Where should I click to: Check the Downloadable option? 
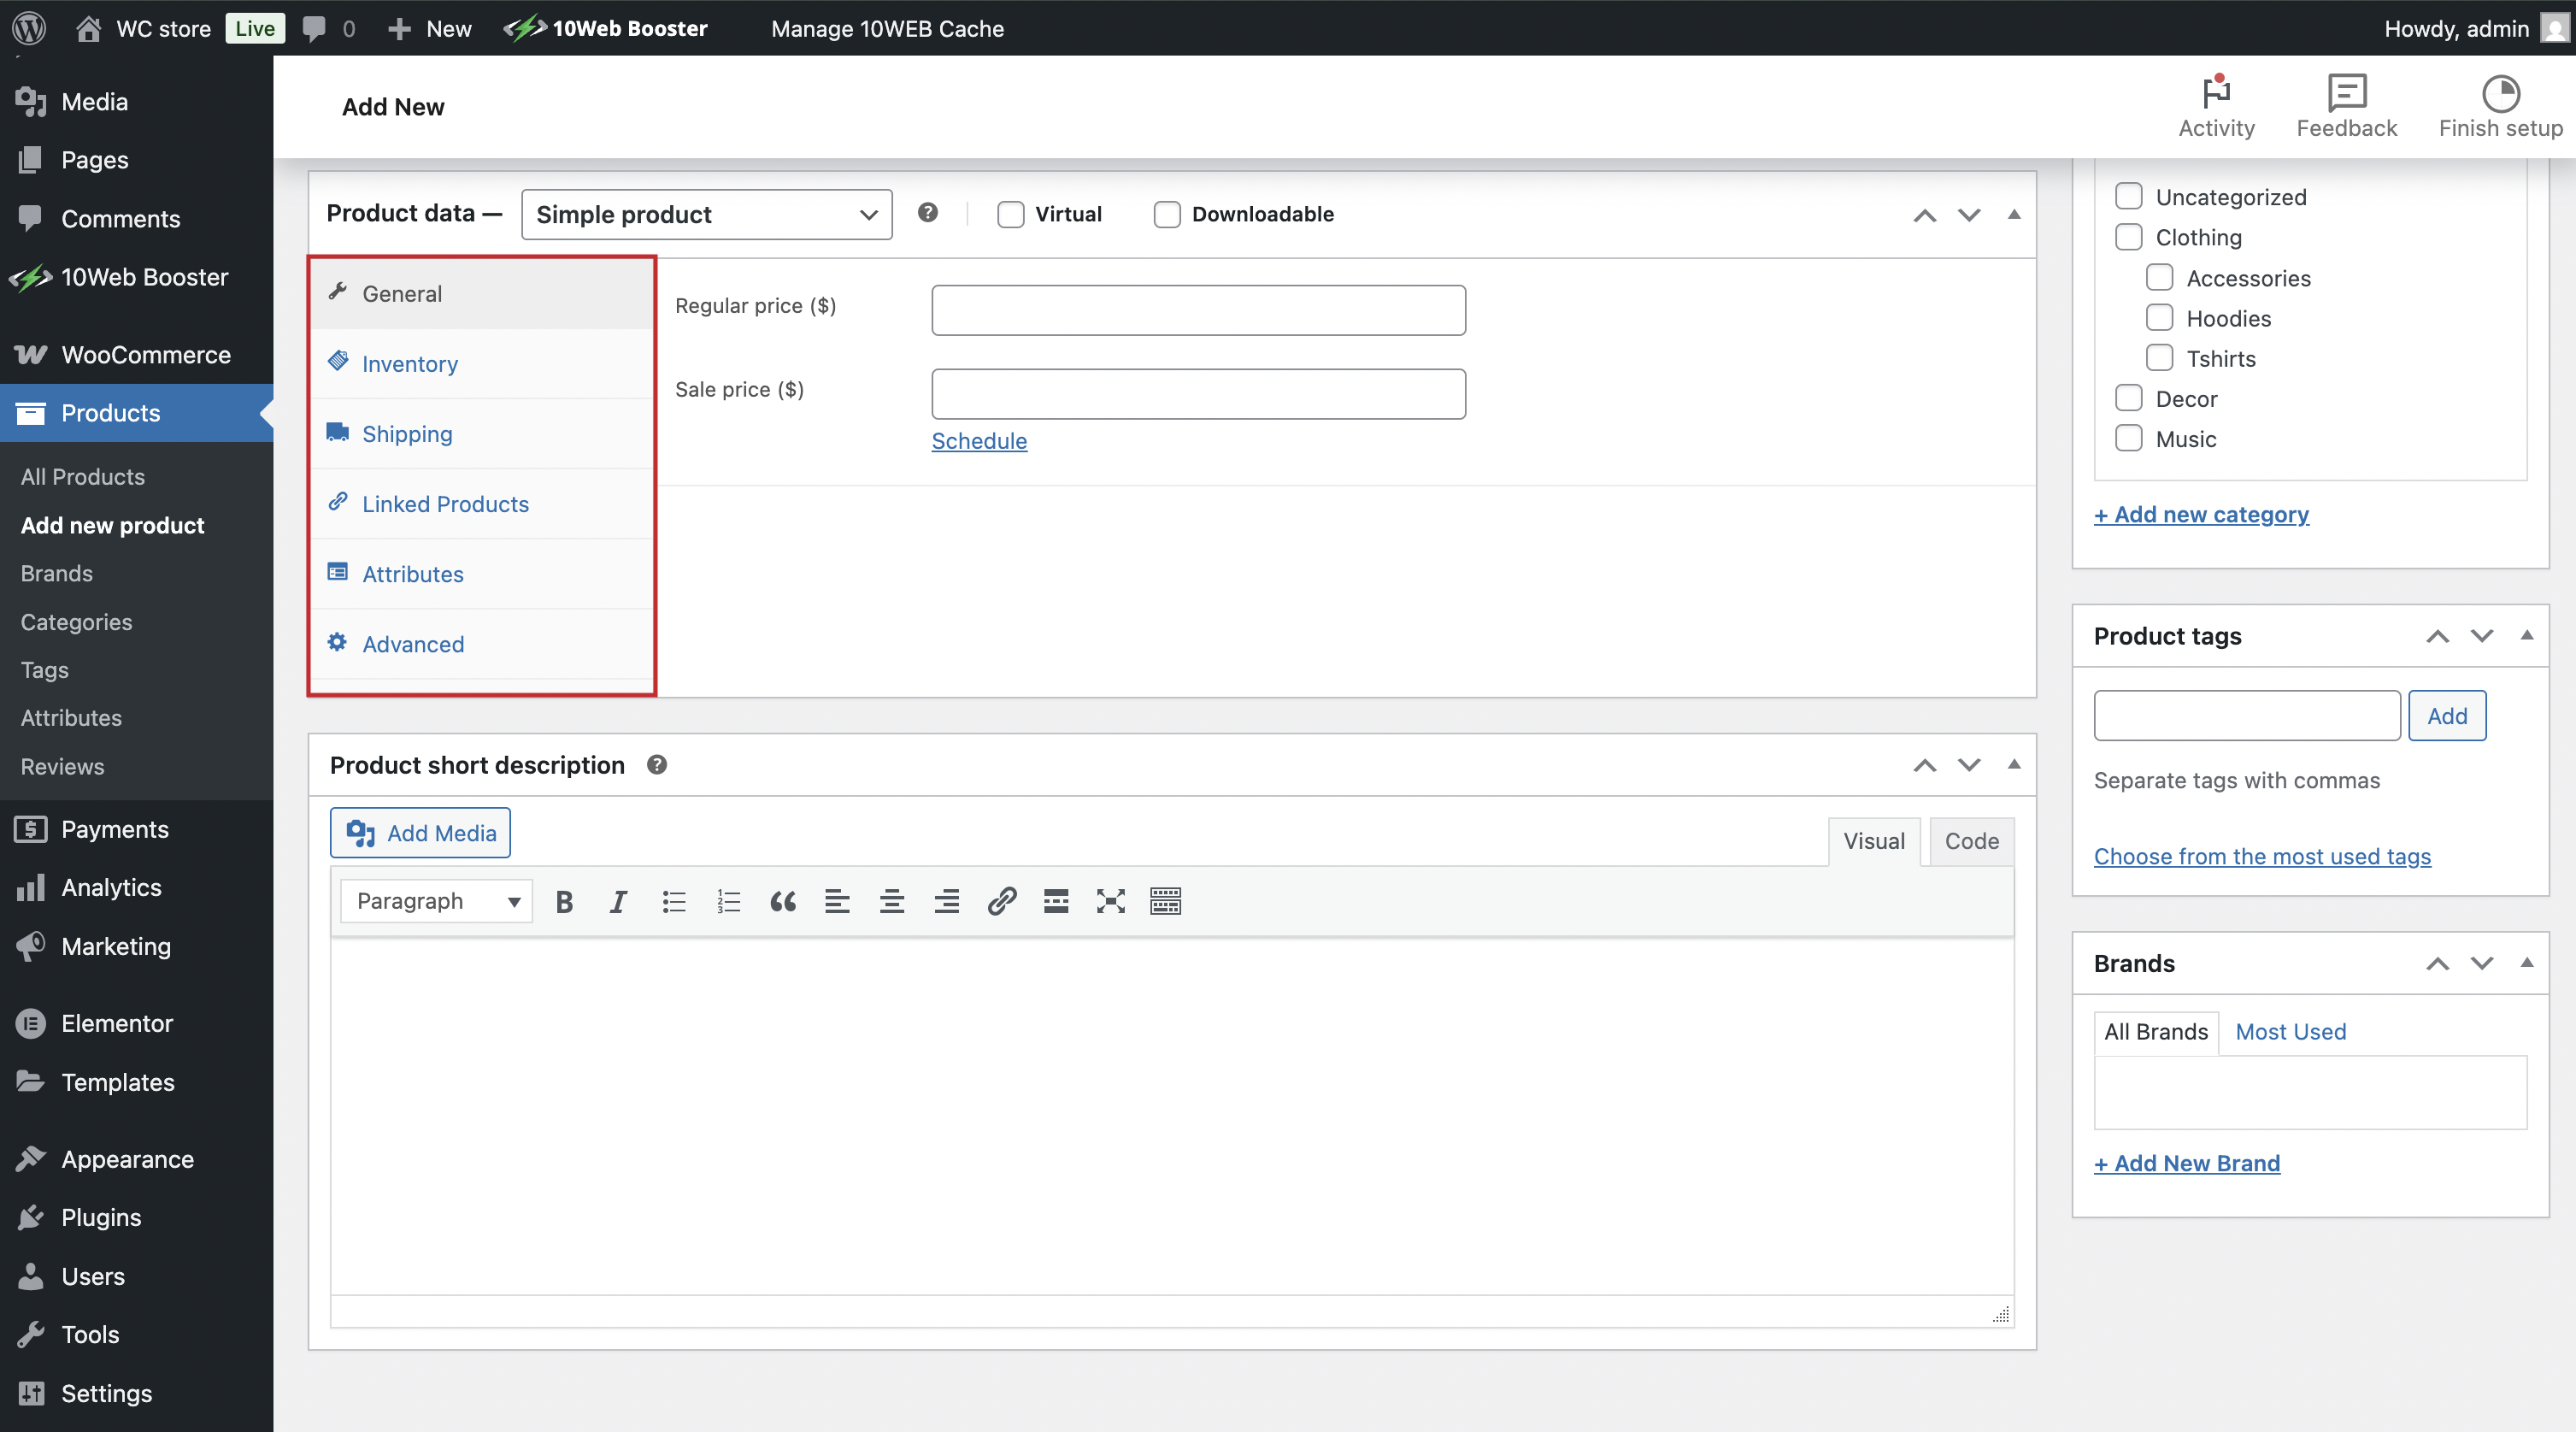pos(1167,214)
